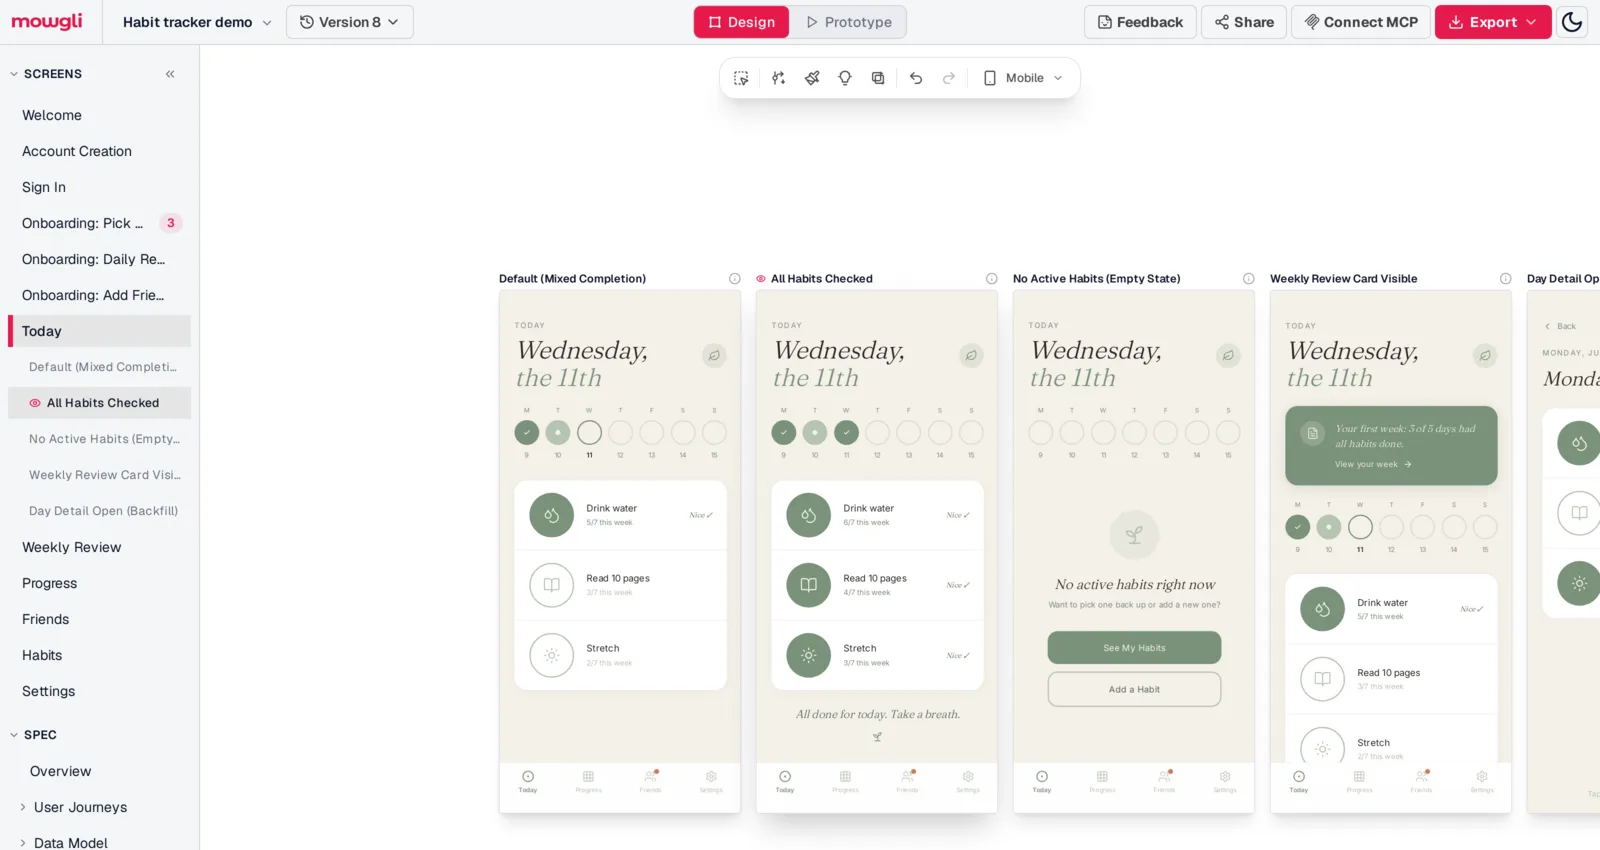Toggle Read 10 pages circle in Weekly Review frame
The image size is (1600, 850).
(x=1323, y=679)
